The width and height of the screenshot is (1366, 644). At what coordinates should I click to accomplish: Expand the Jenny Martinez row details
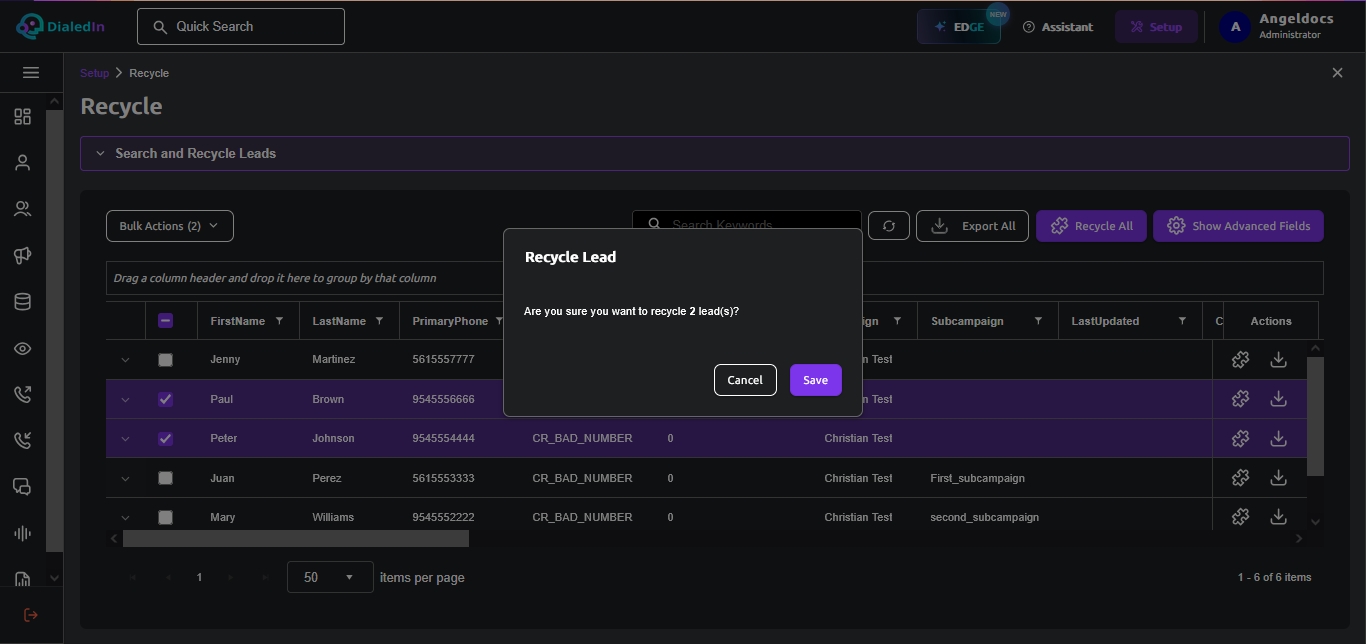click(x=126, y=360)
